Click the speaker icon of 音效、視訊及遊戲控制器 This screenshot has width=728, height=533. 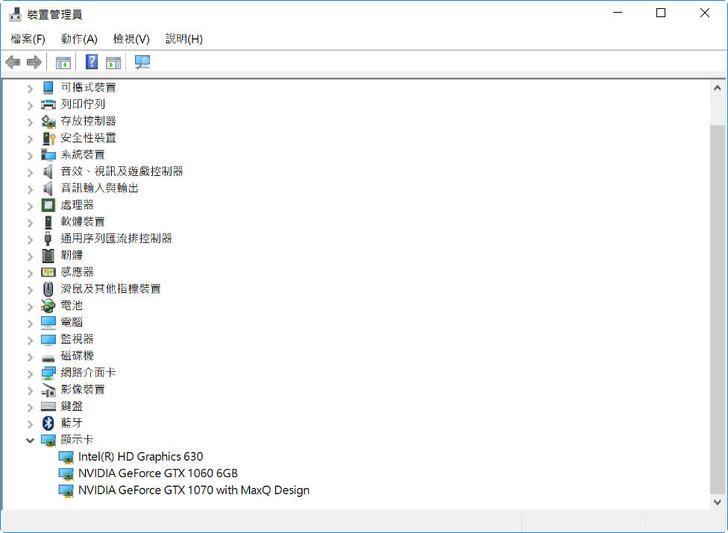(48, 171)
